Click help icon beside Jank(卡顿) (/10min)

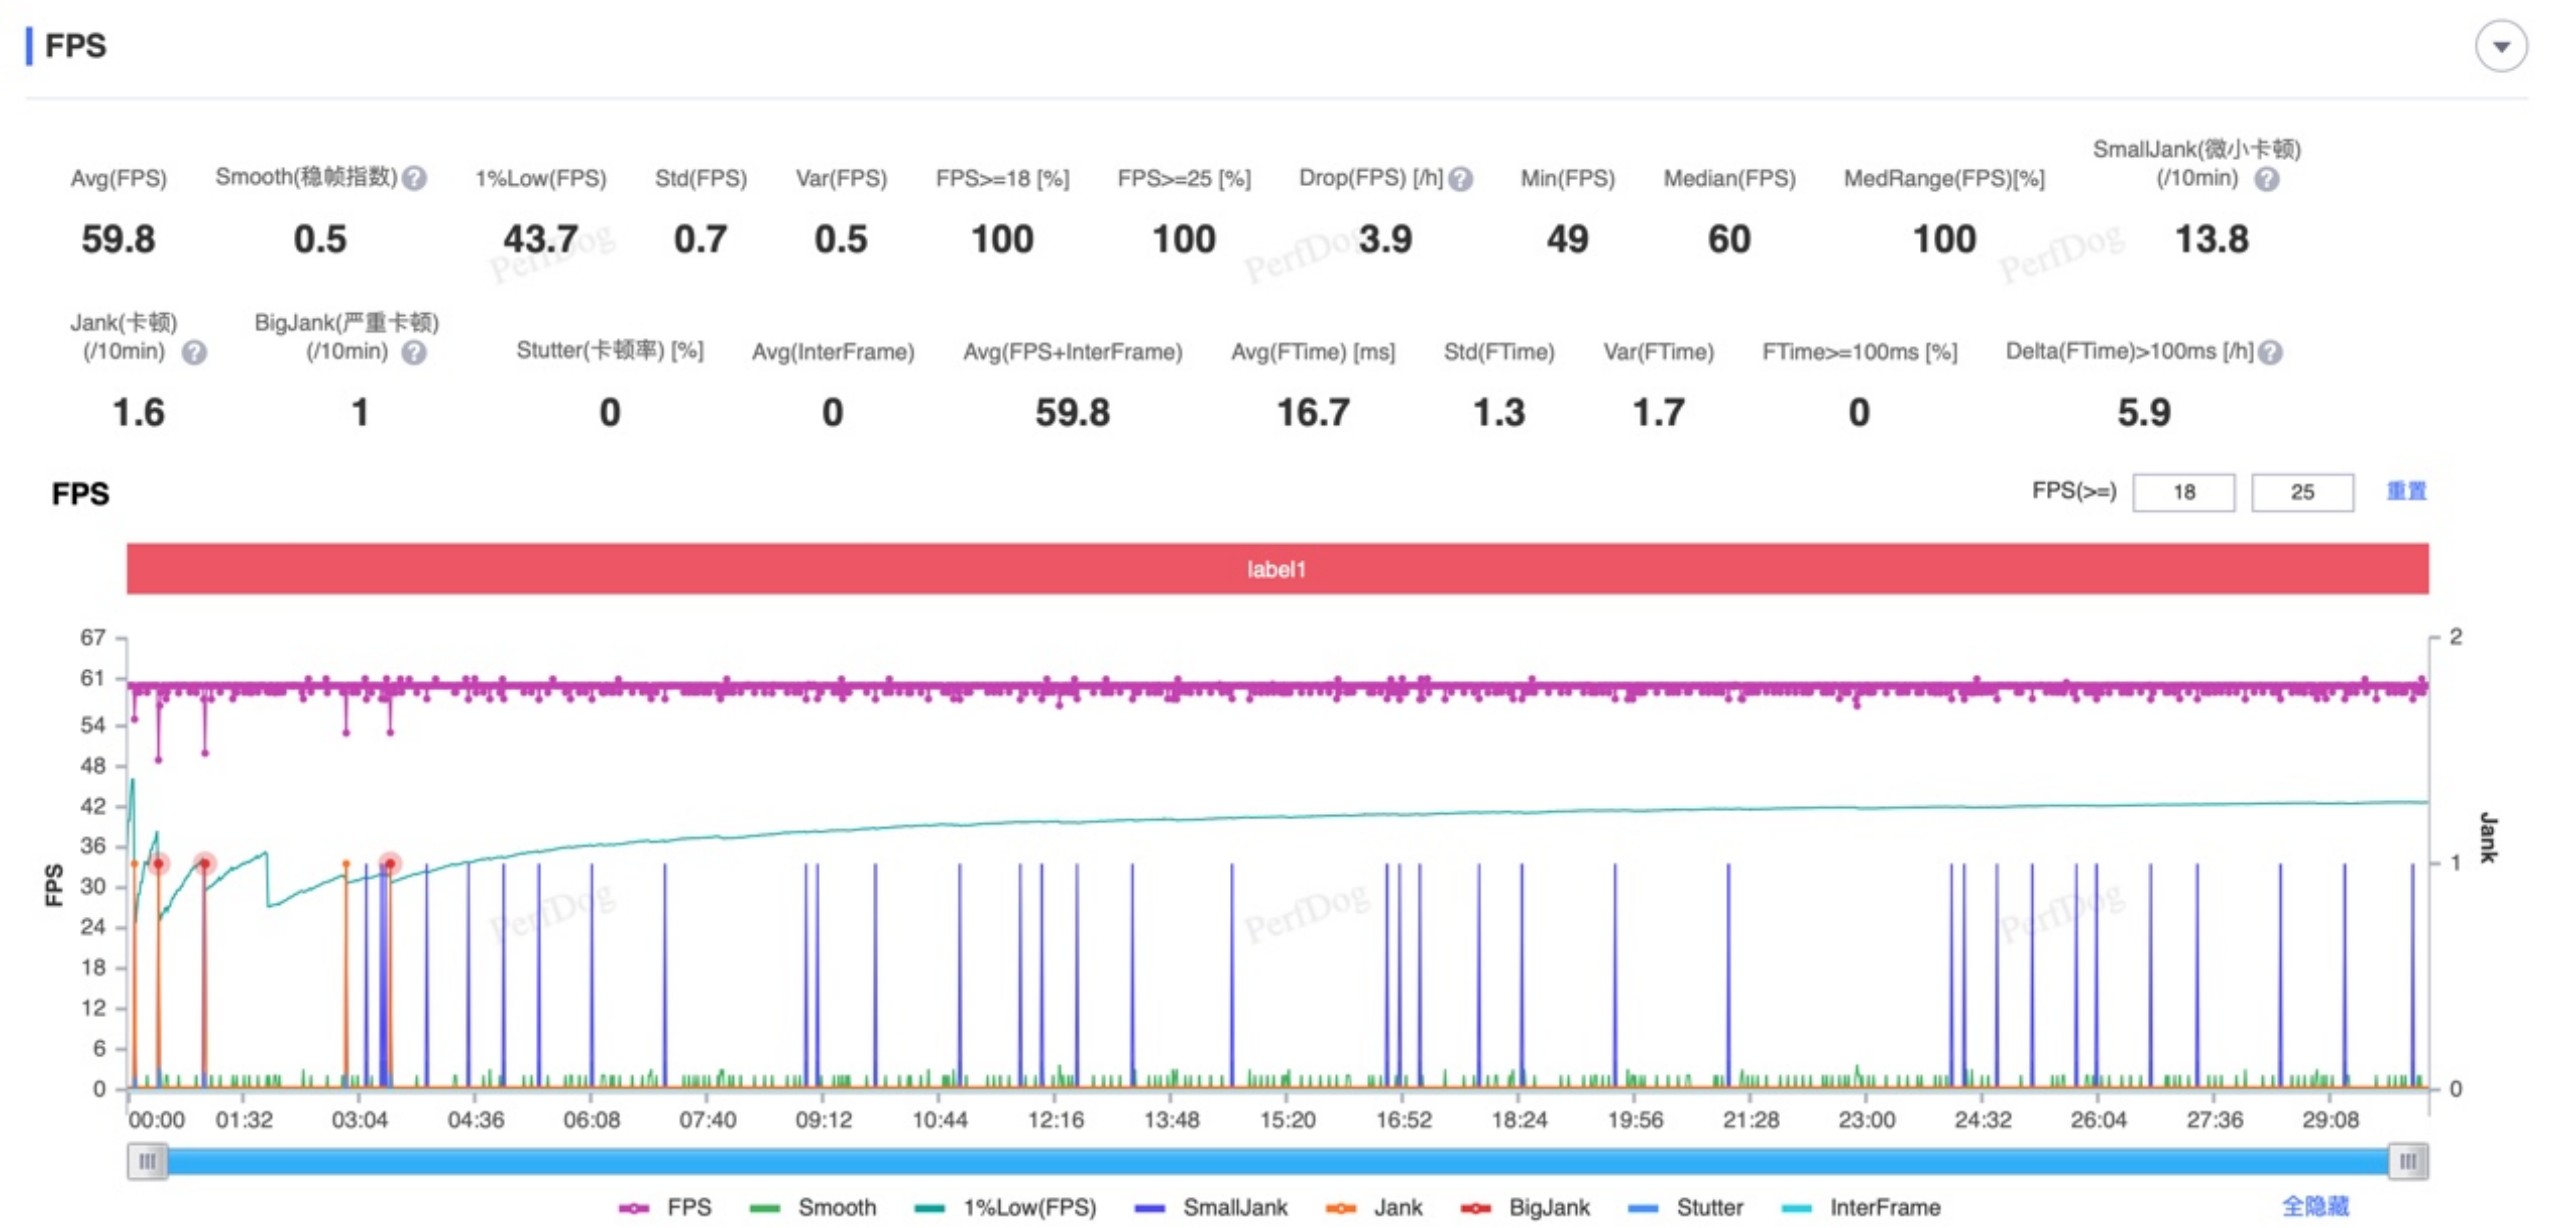click(x=194, y=352)
